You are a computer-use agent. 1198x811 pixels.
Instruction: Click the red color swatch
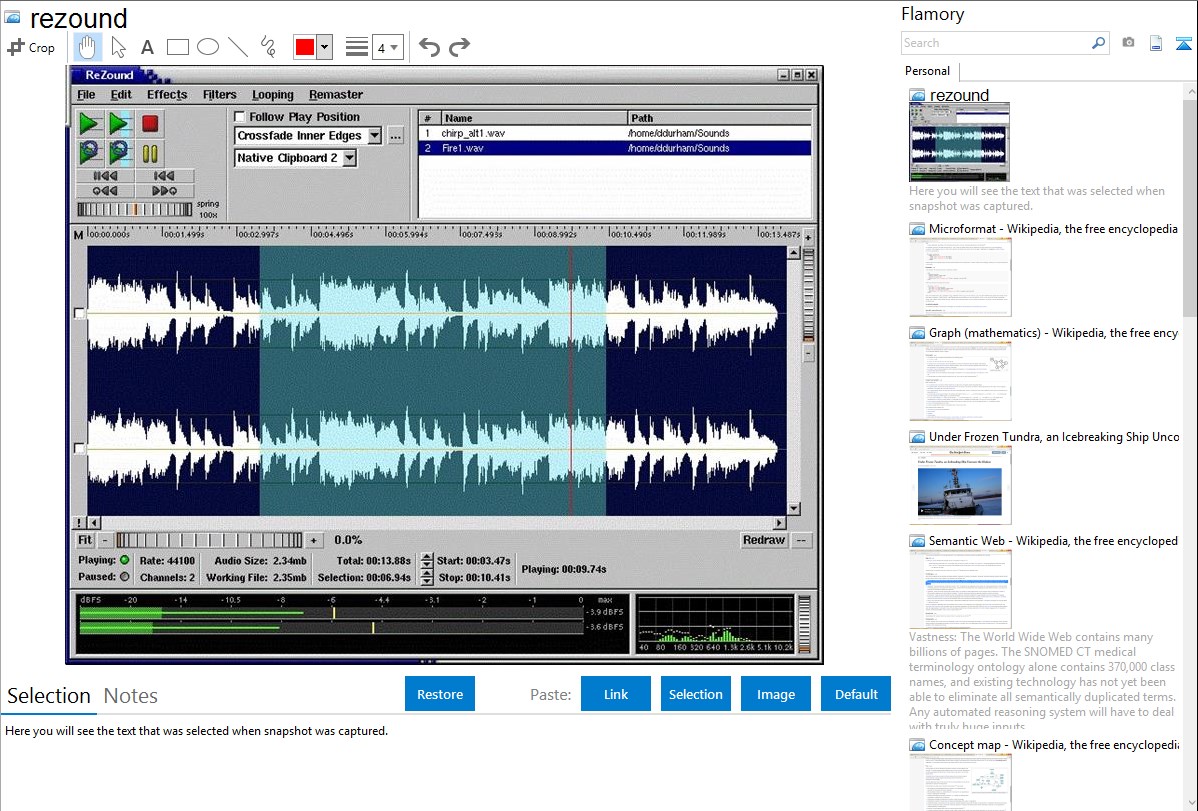coord(305,47)
